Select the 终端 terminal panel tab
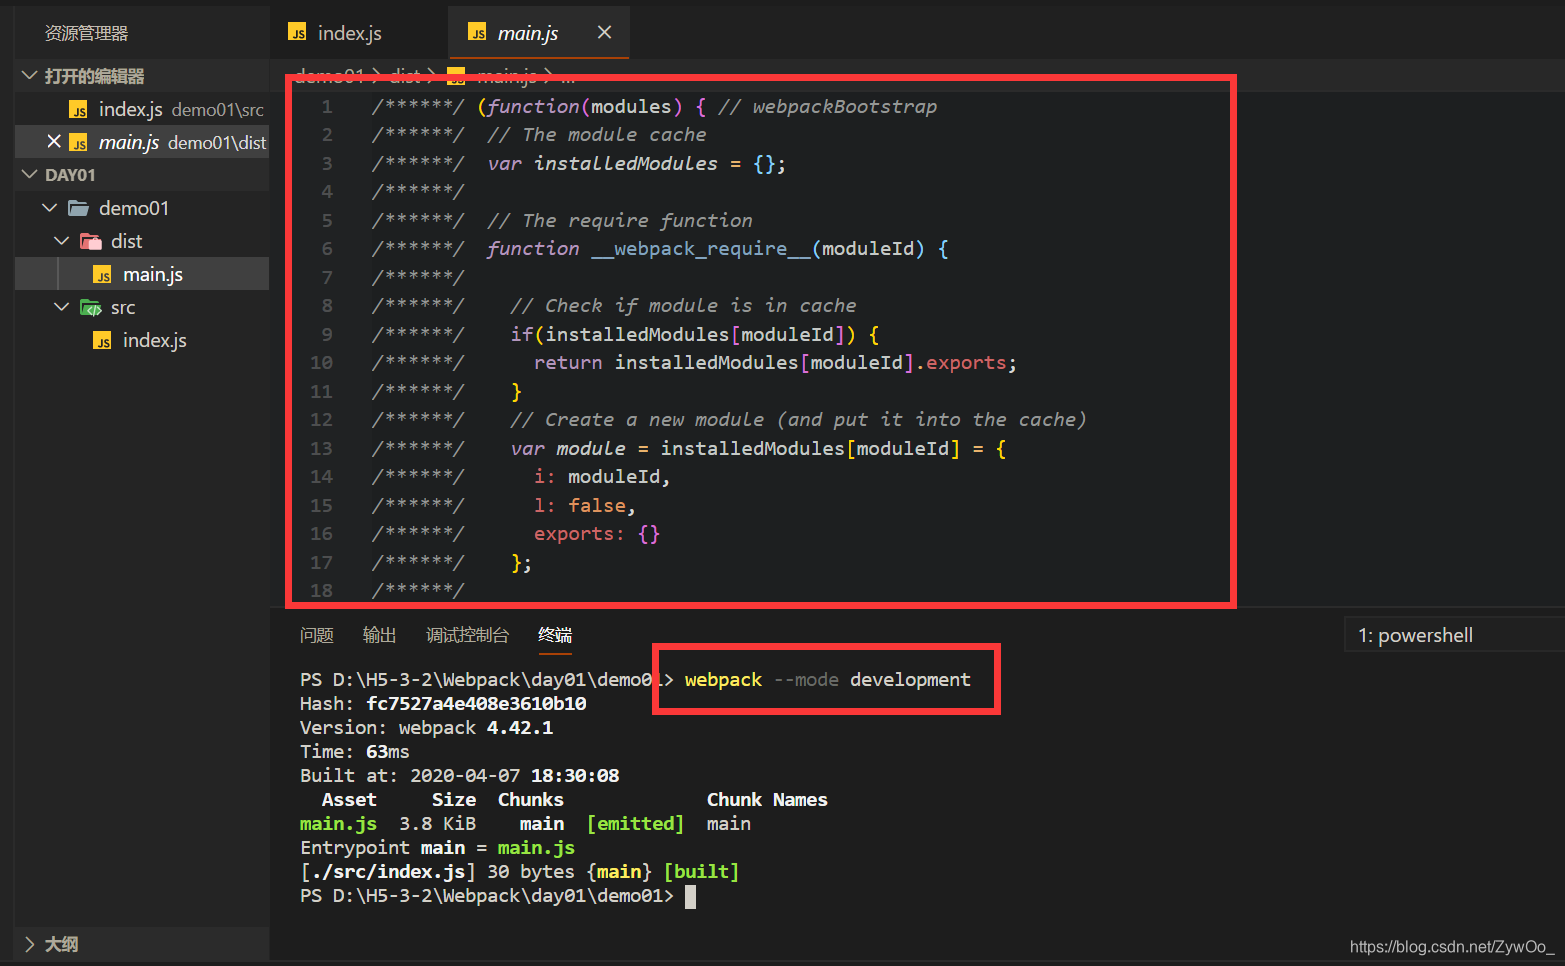1565x966 pixels. click(555, 635)
